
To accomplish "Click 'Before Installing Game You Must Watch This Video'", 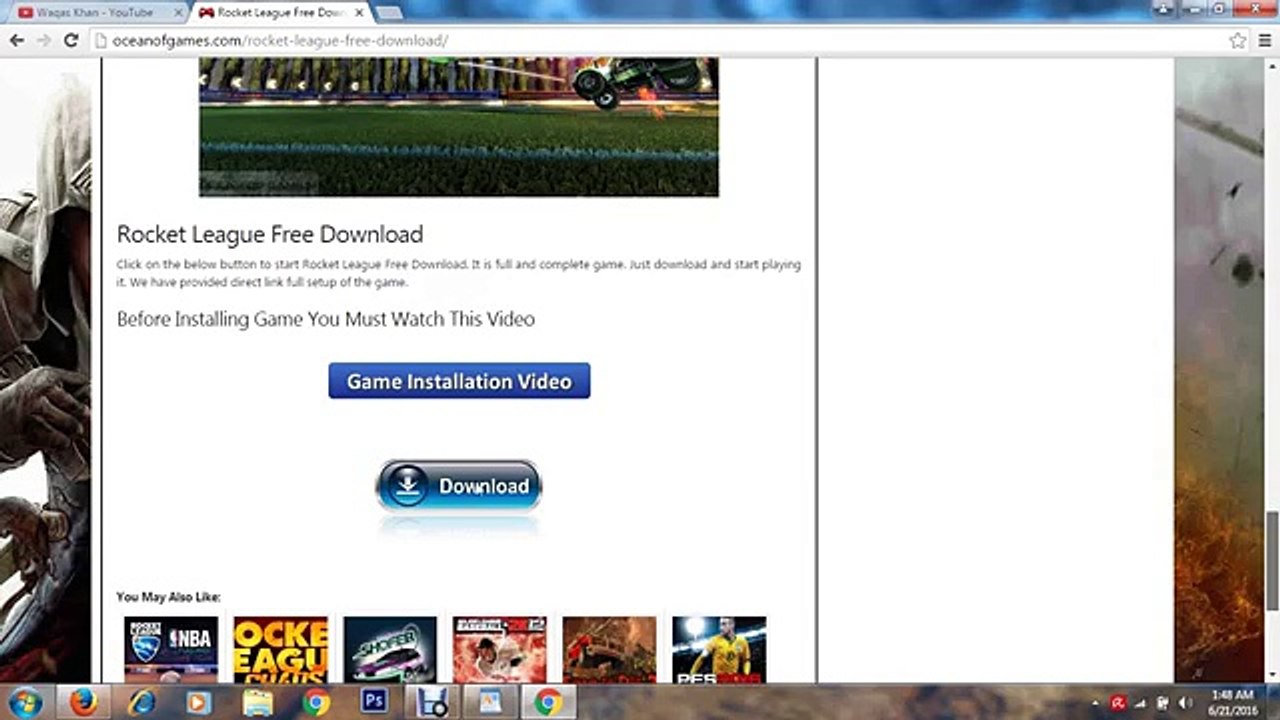I will click(326, 319).
